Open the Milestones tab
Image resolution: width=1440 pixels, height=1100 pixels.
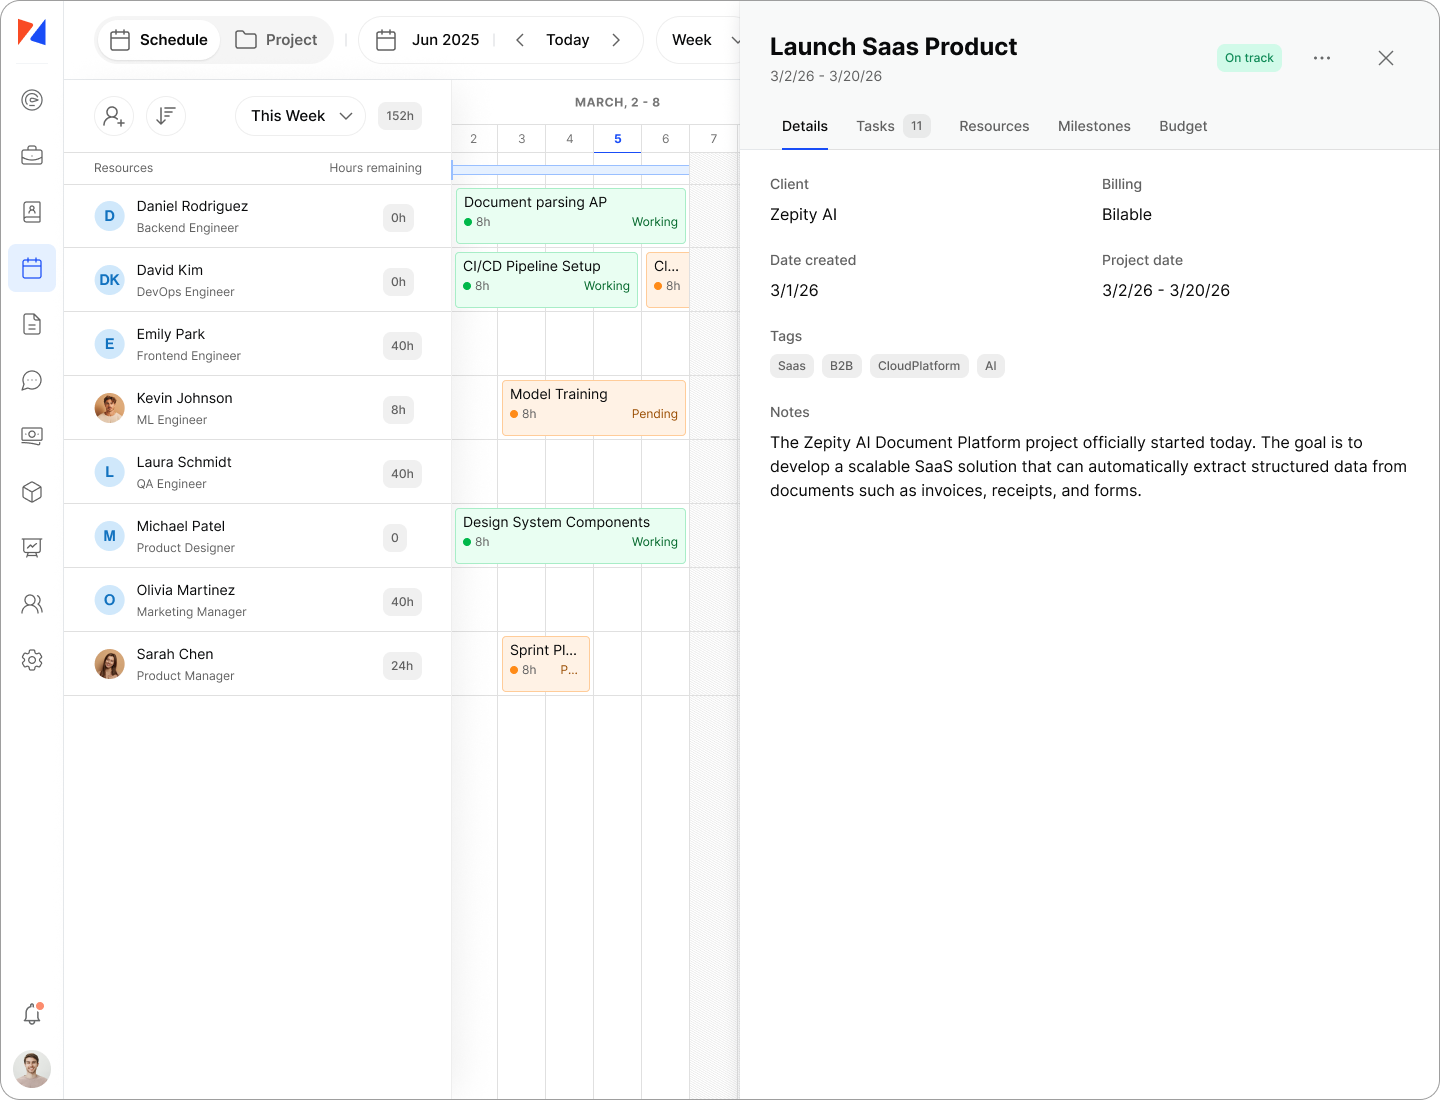point(1094,126)
